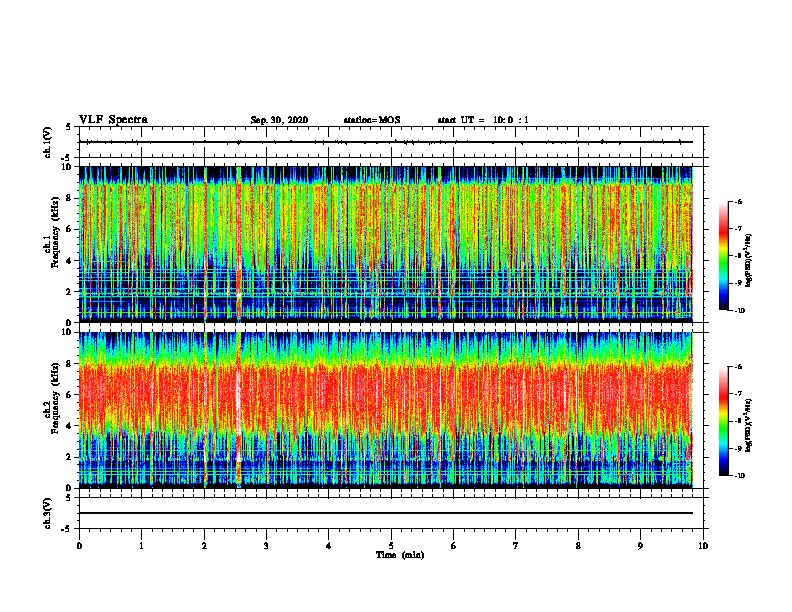
Task: Click the "Time (min)" x-axis label
Action: click(400, 555)
